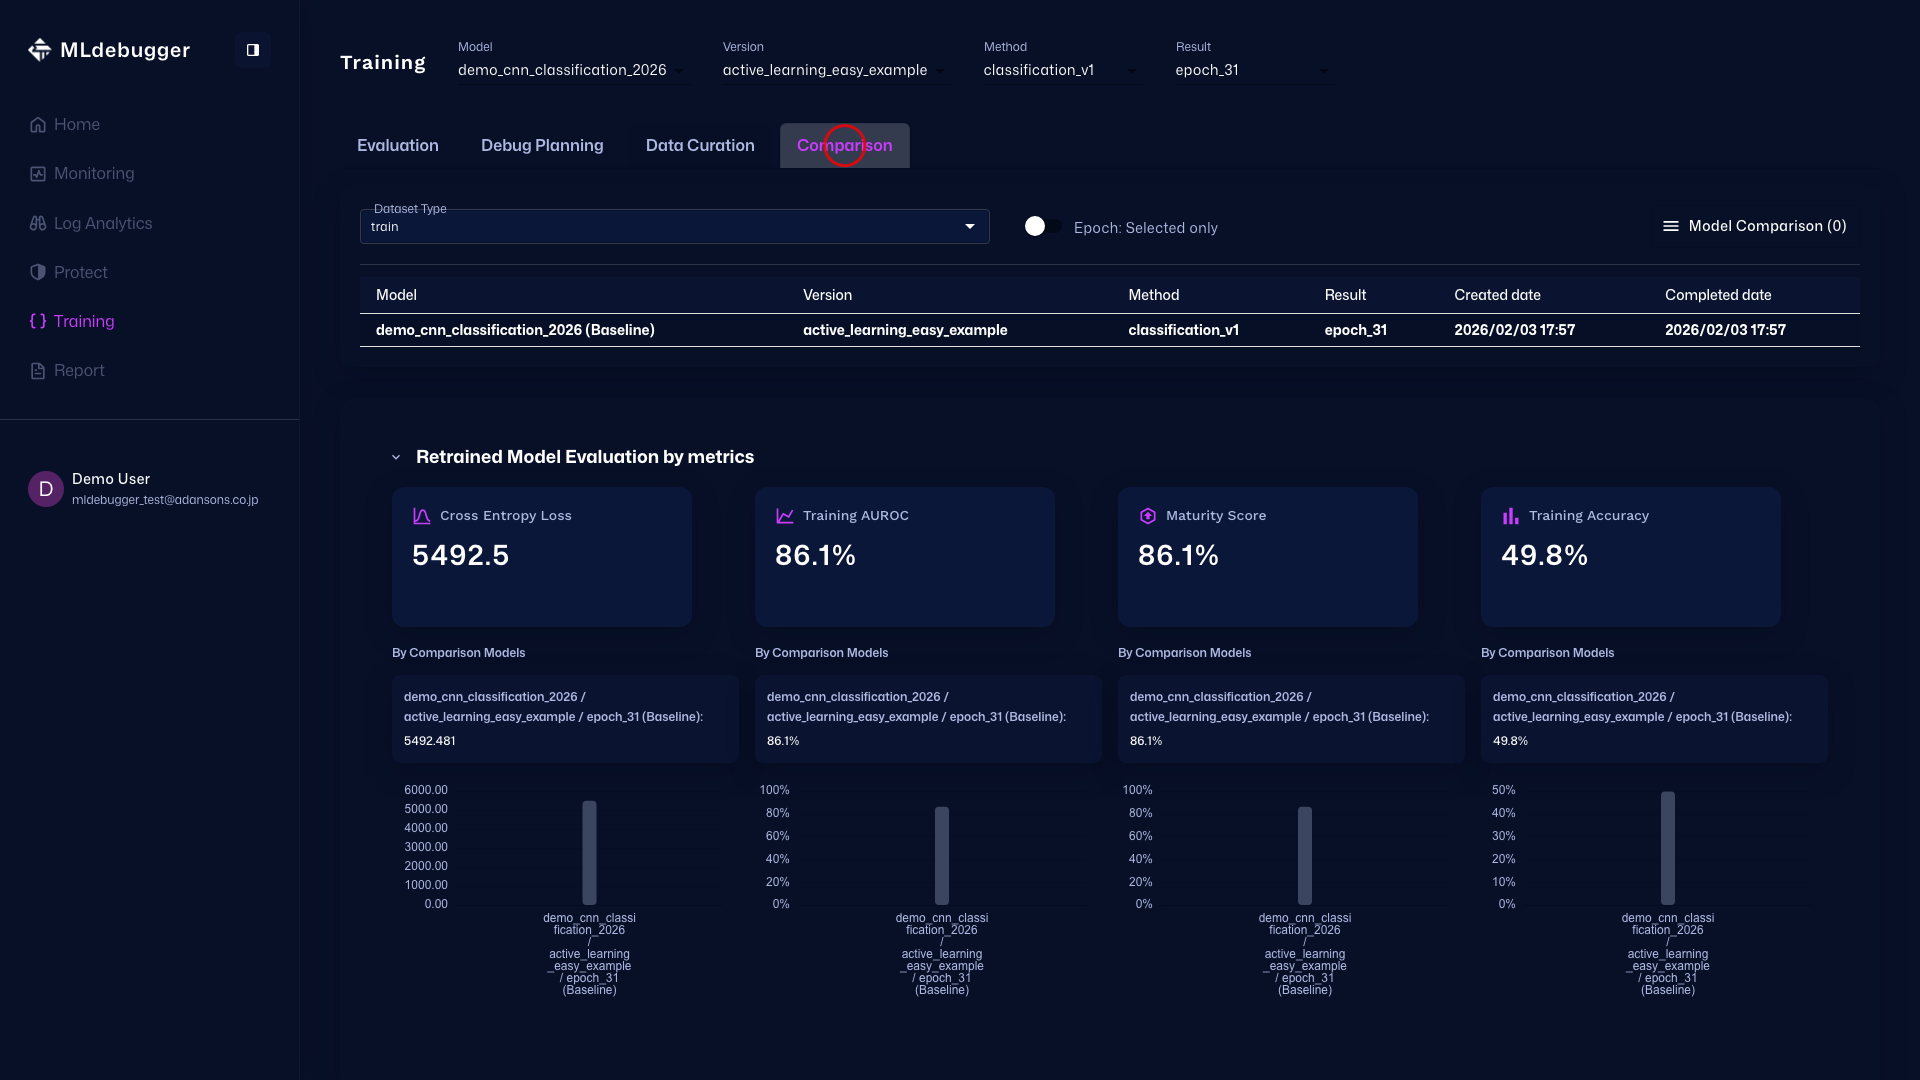Collapse Retrained Model Evaluation by metrics

396,457
